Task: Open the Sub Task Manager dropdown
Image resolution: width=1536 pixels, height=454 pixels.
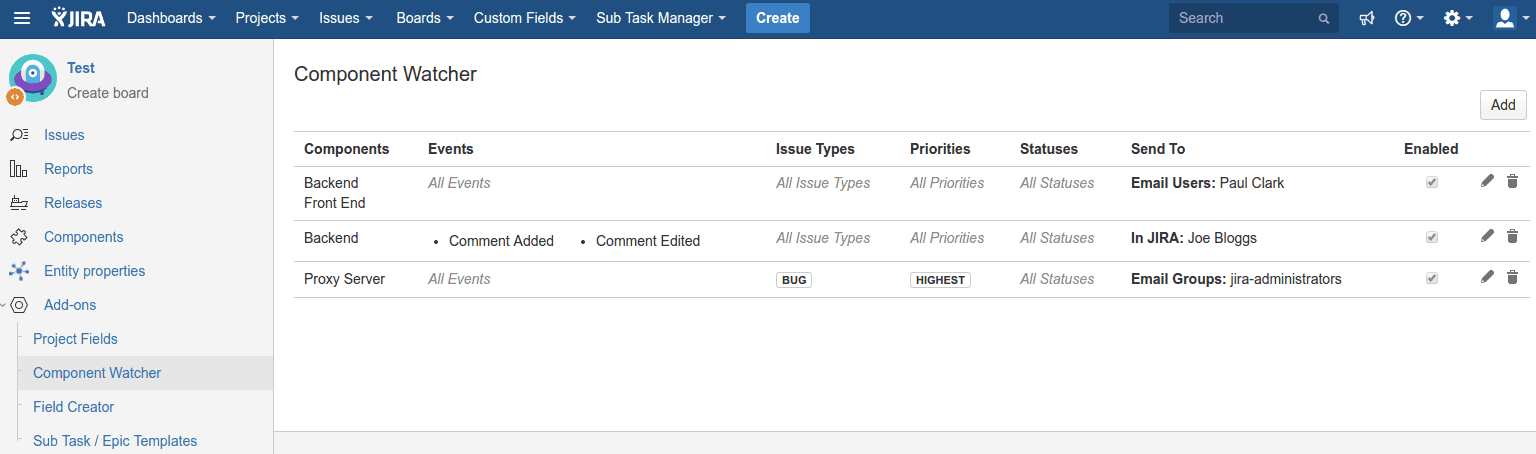Action: pos(661,18)
